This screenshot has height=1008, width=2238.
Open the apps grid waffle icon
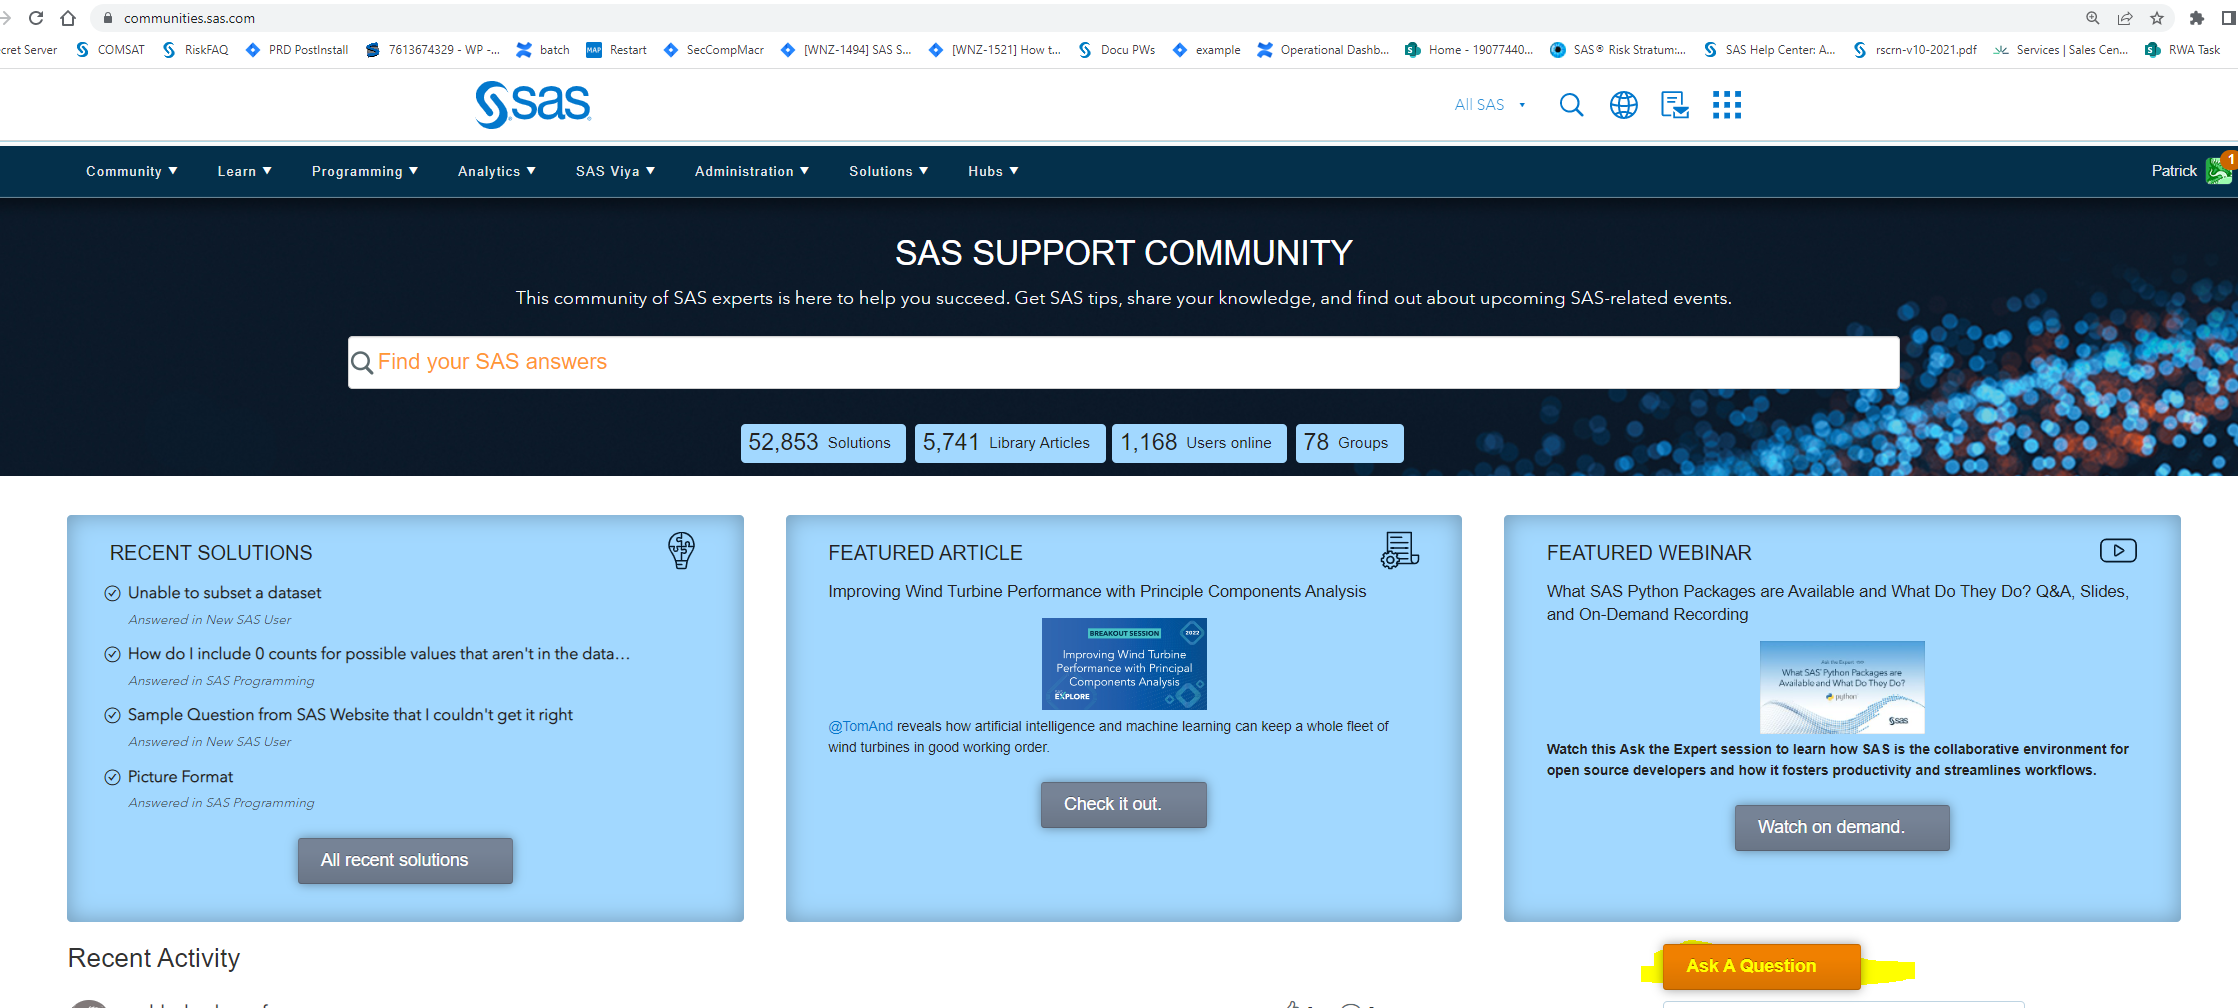(x=1726, y=104)
